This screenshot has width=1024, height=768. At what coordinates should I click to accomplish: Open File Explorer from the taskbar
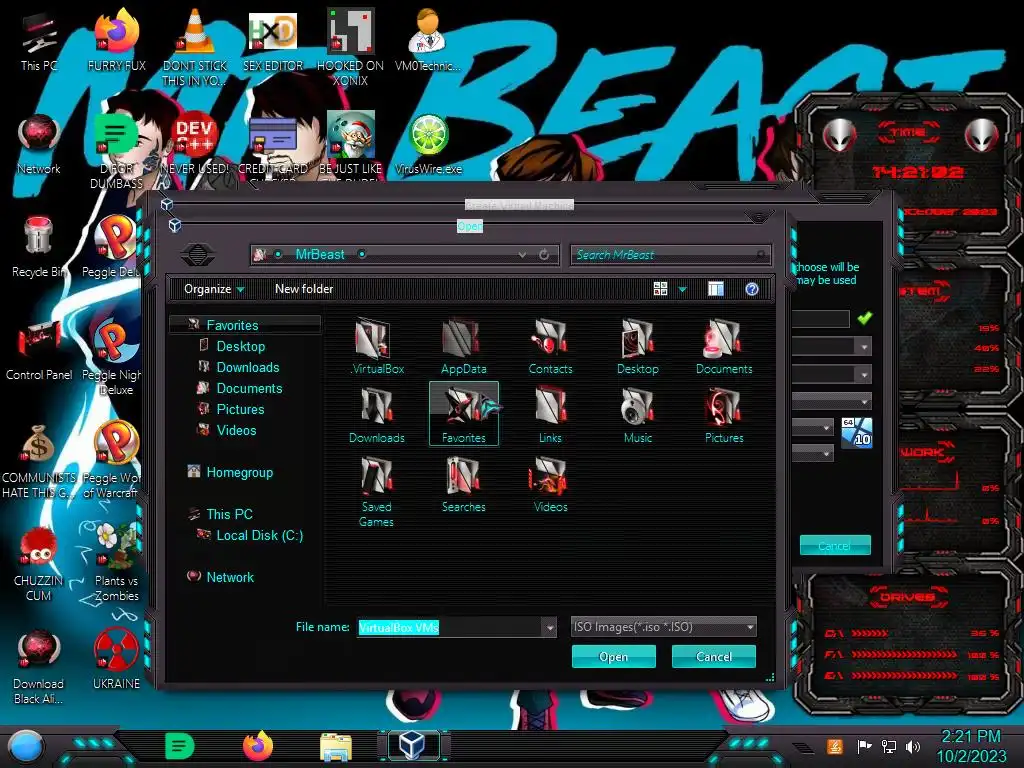pyautogui.click(x=336, y=746)
